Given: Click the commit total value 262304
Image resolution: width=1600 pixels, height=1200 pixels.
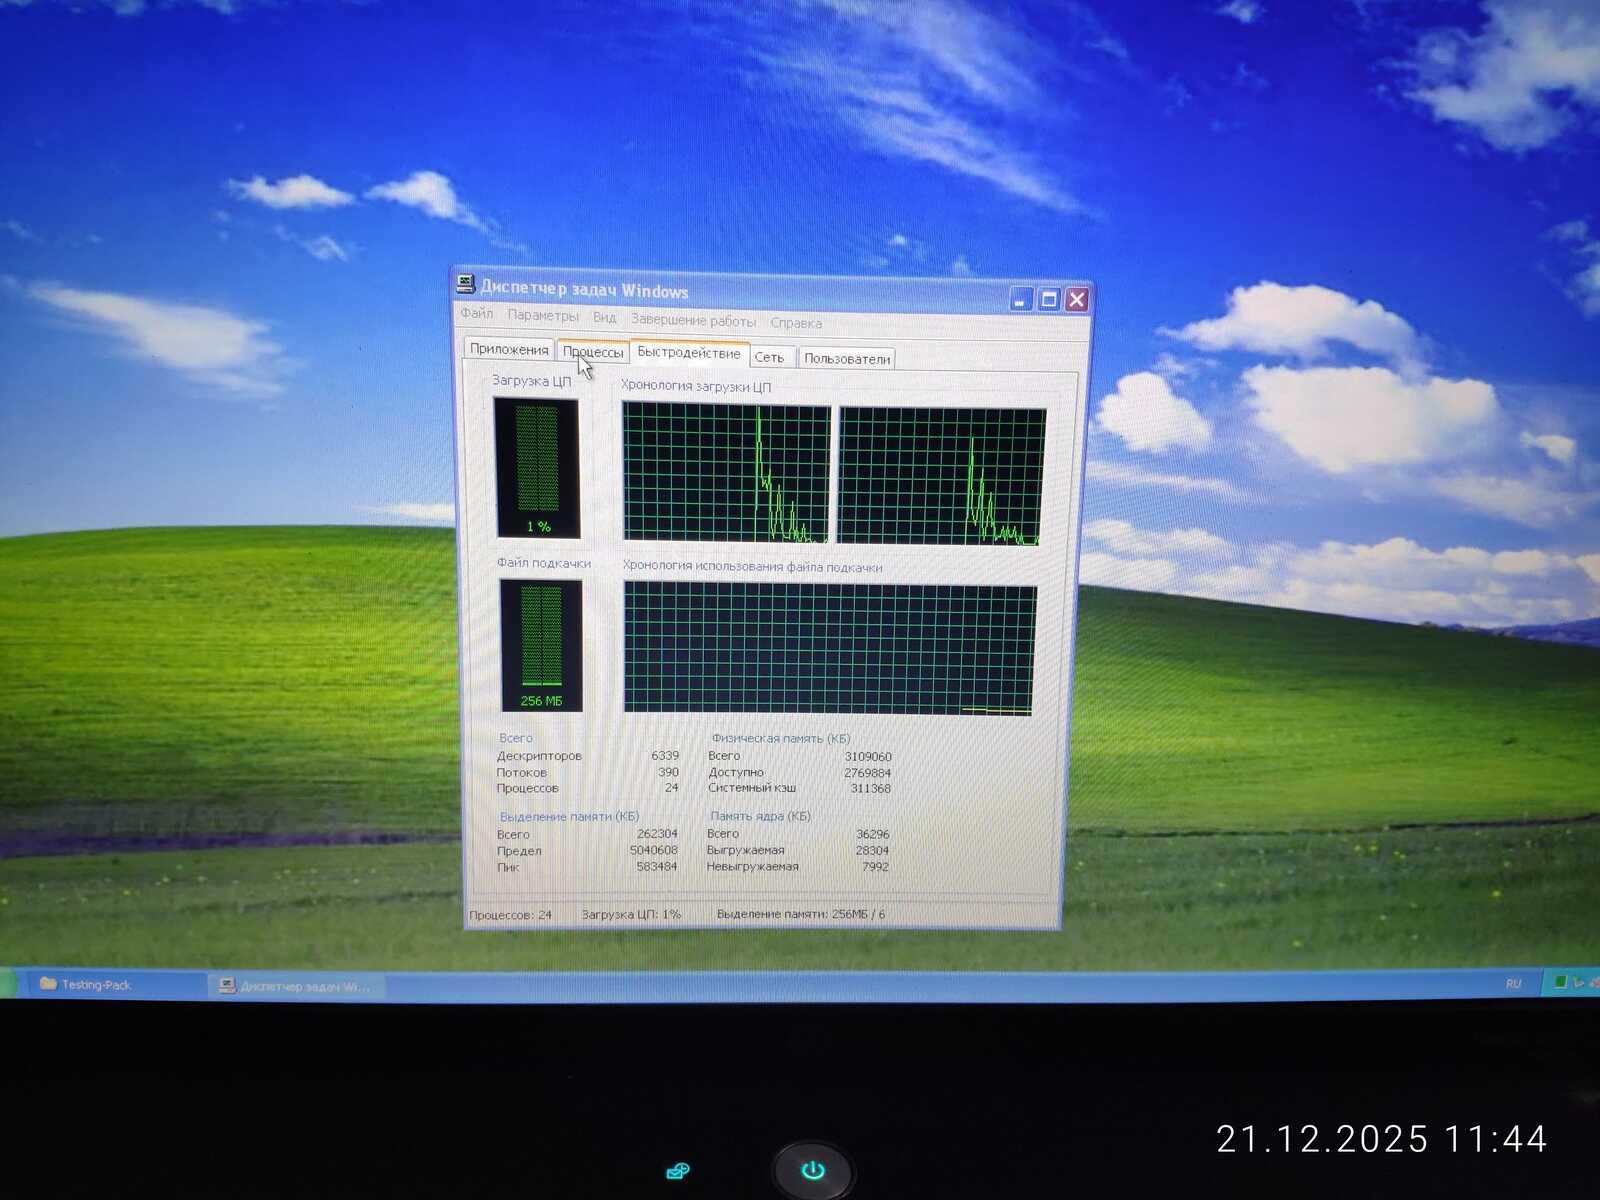Looking at the screenshot, I should point(657,834).
